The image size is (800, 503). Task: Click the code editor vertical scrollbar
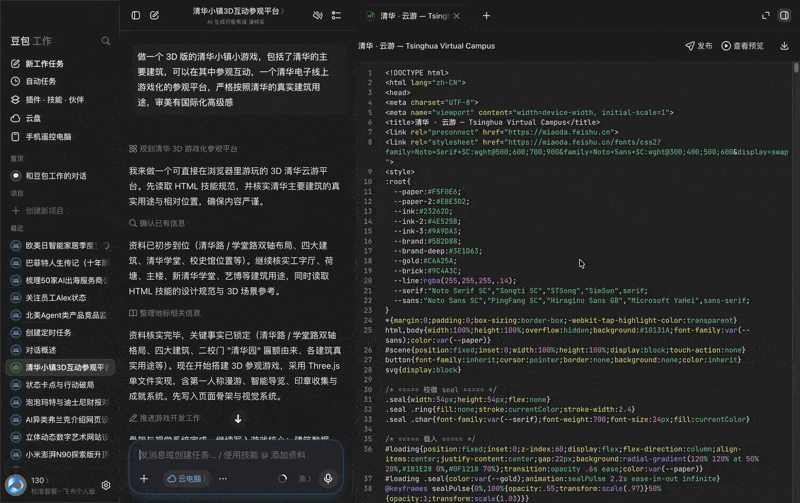796,67
